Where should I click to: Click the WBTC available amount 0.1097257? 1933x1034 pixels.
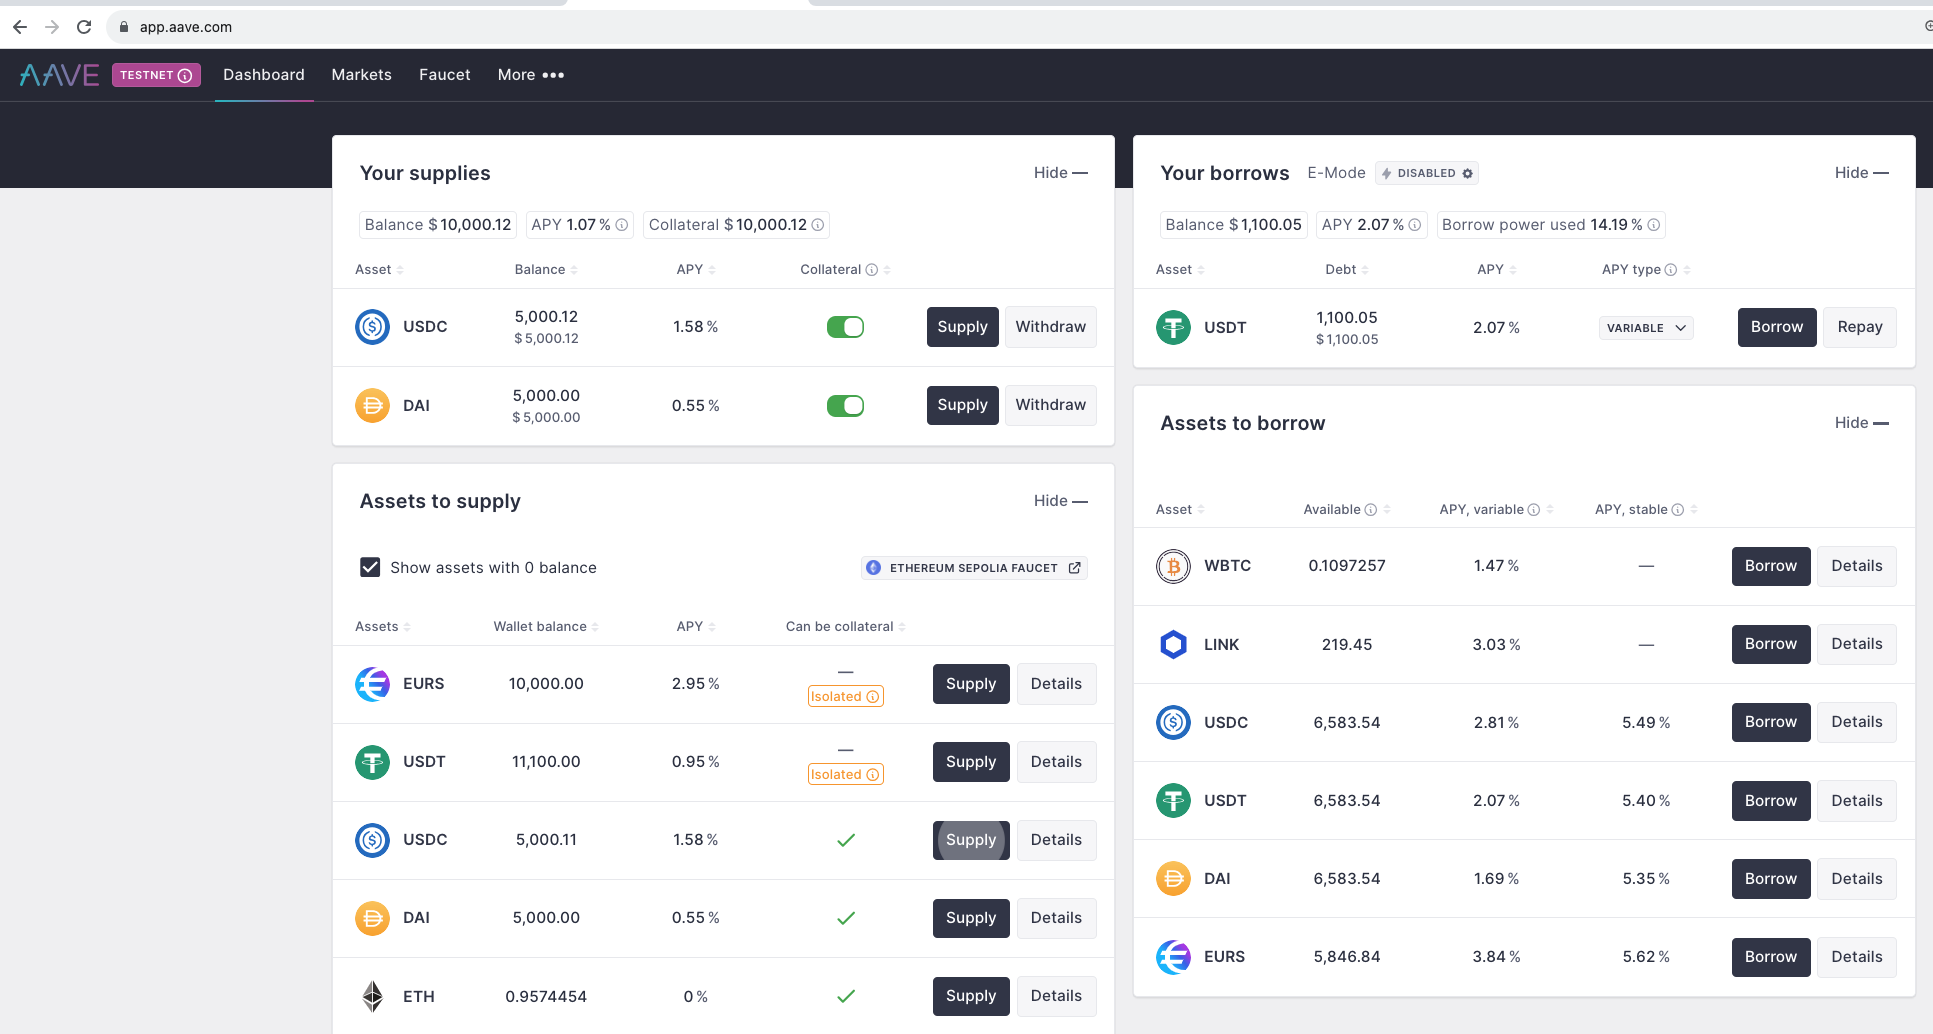pos(1347,566)
